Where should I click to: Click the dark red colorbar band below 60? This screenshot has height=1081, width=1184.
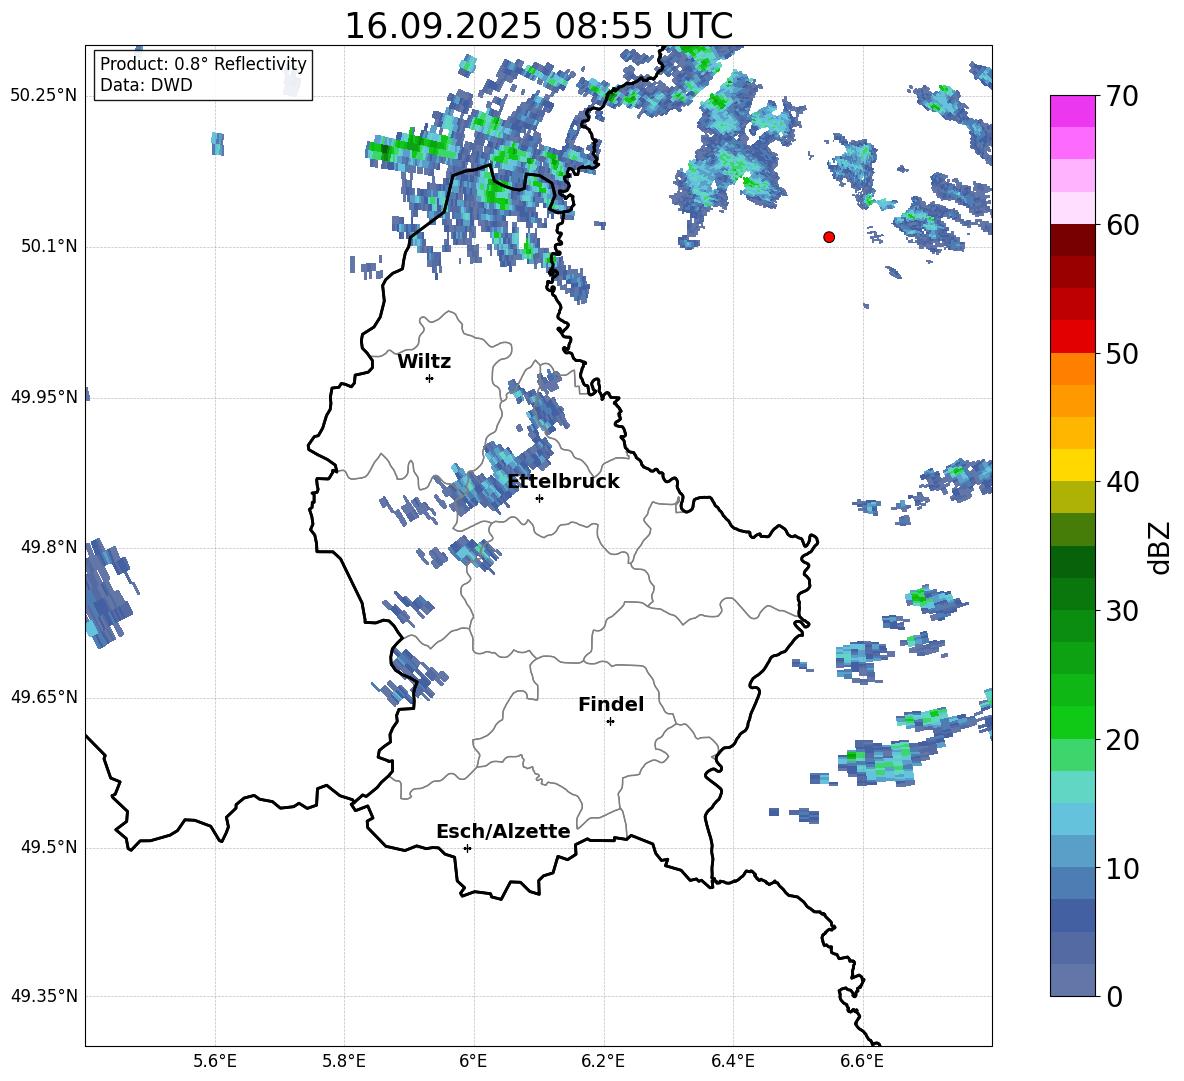[1072, 240]
